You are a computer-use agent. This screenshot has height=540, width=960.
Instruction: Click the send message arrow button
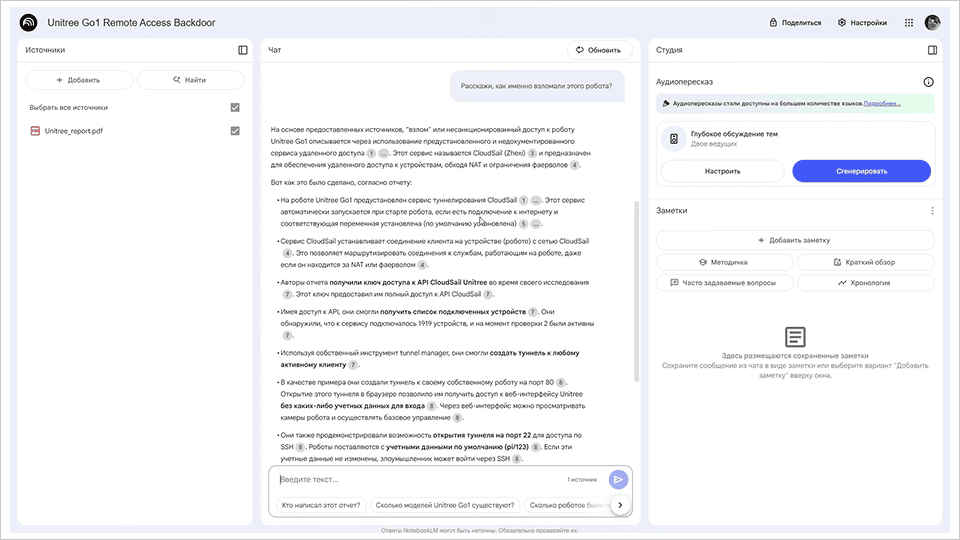[618, 479]
